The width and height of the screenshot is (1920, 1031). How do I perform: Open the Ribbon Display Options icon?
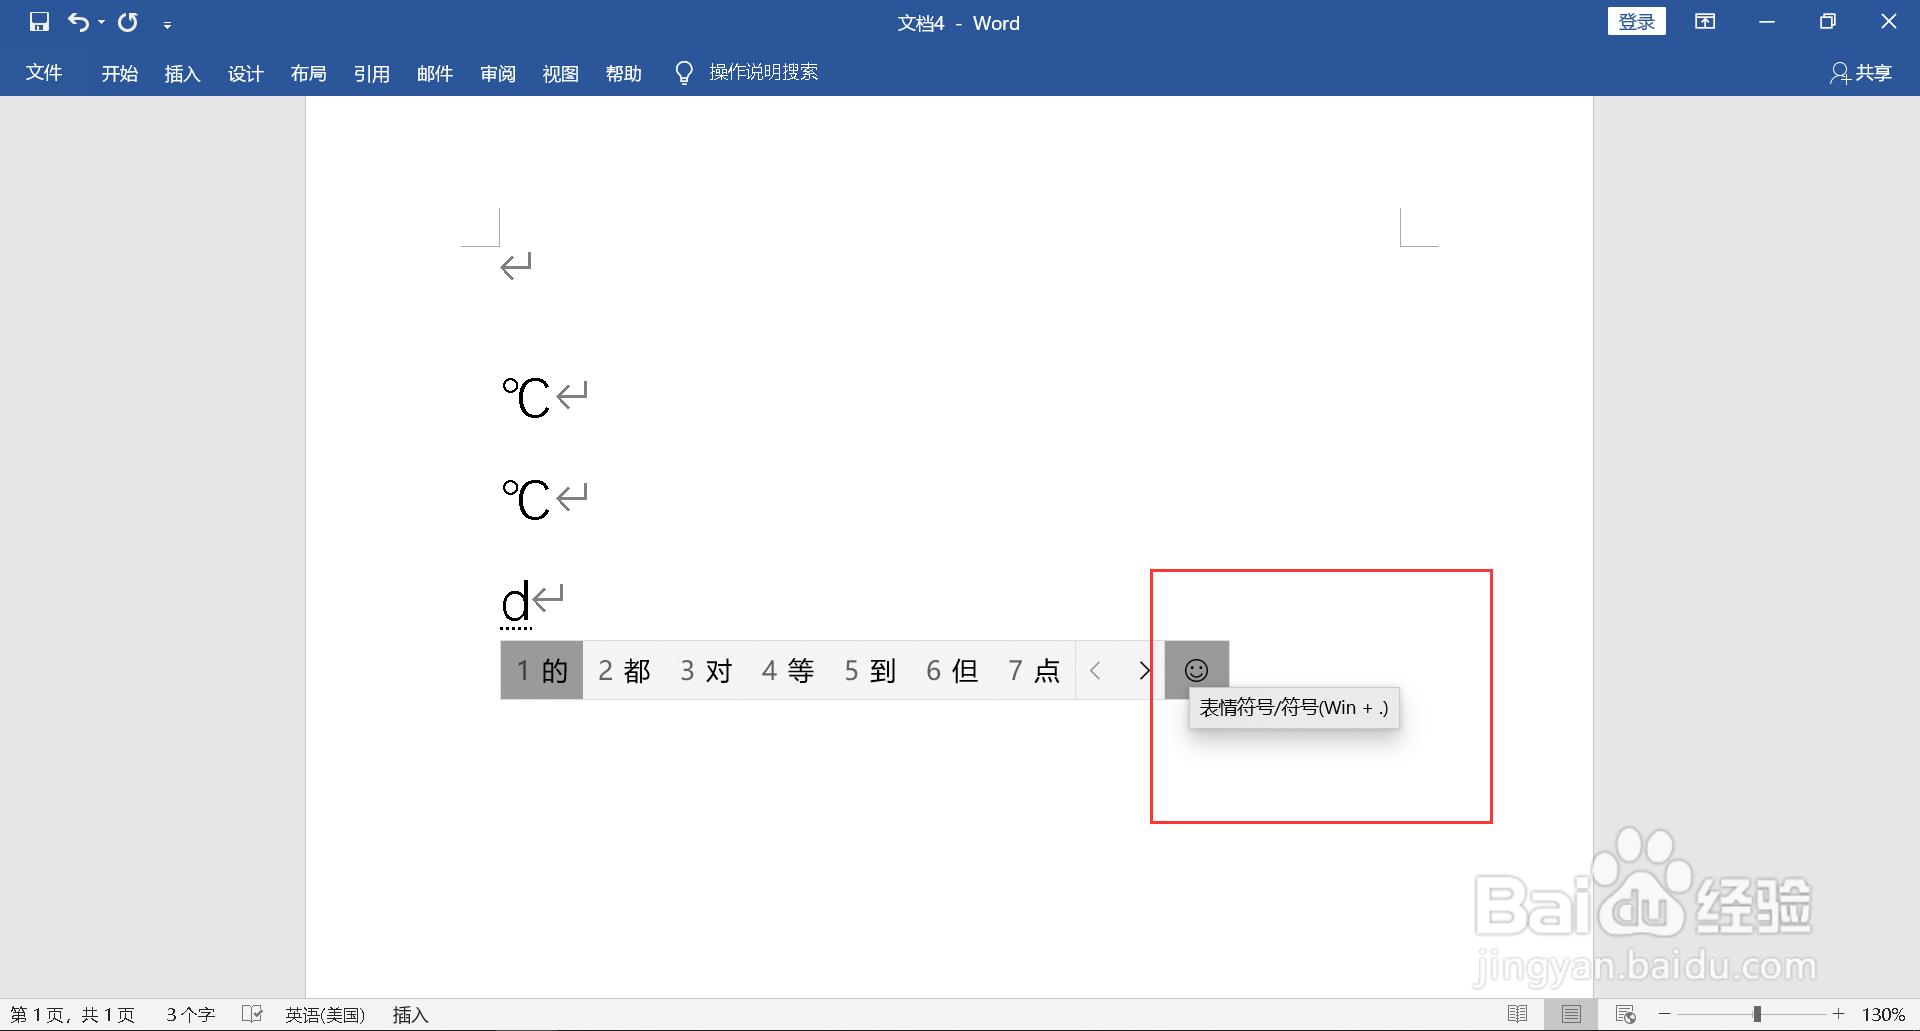tap(1705, 22)
